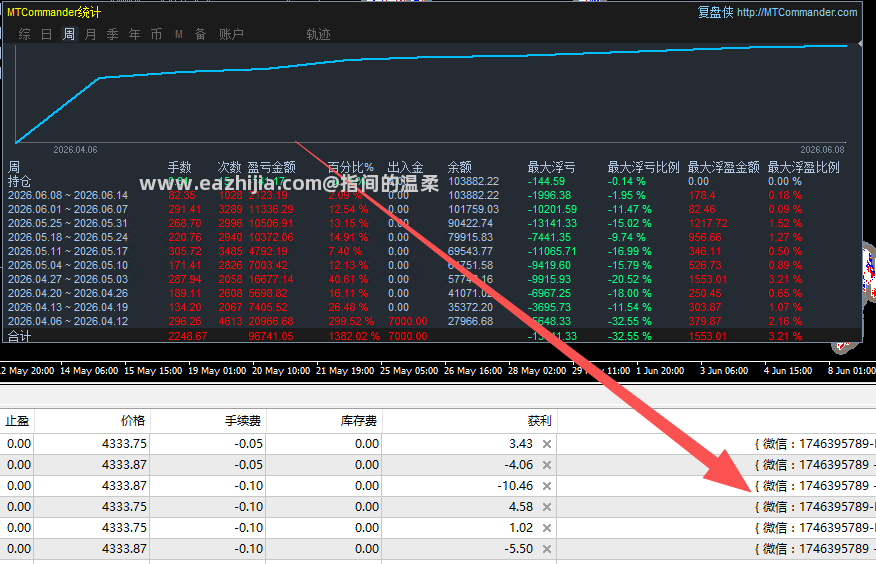Click the 余额 column header
The height and width of the screenshot is (564, 876).
(459, 167)
